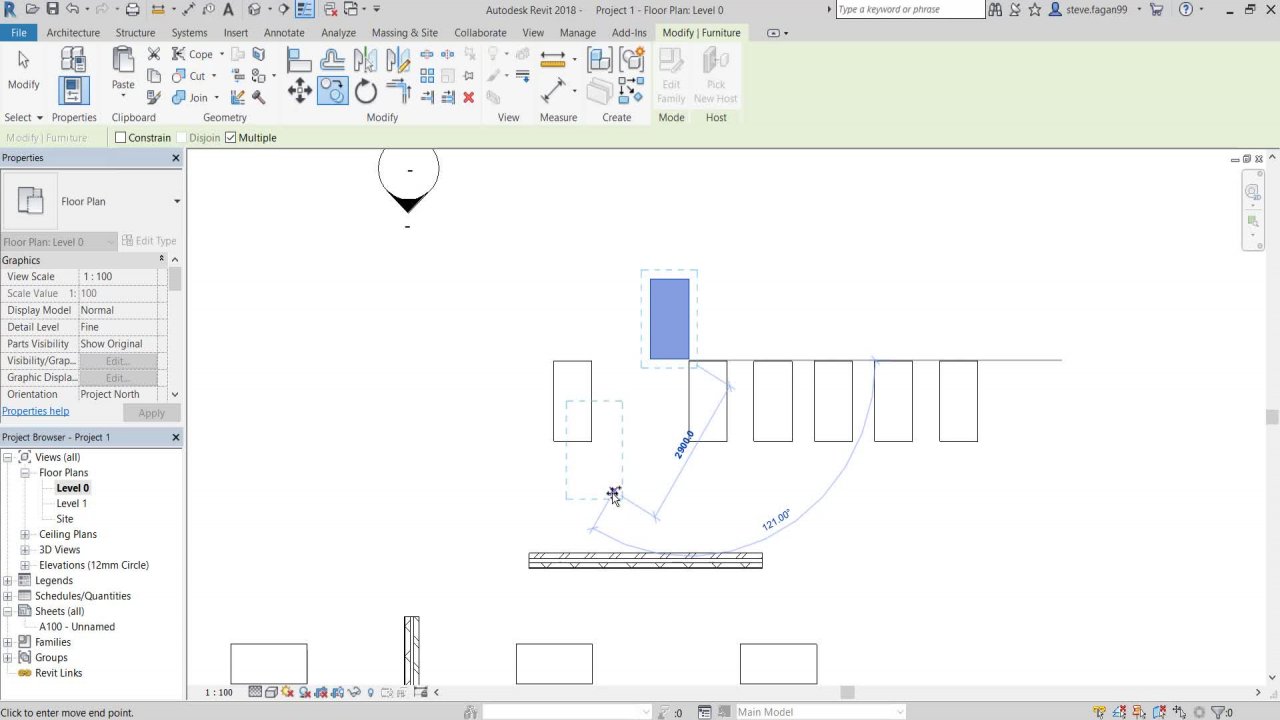Open the Cope dropdown arrow

point(221,54)
